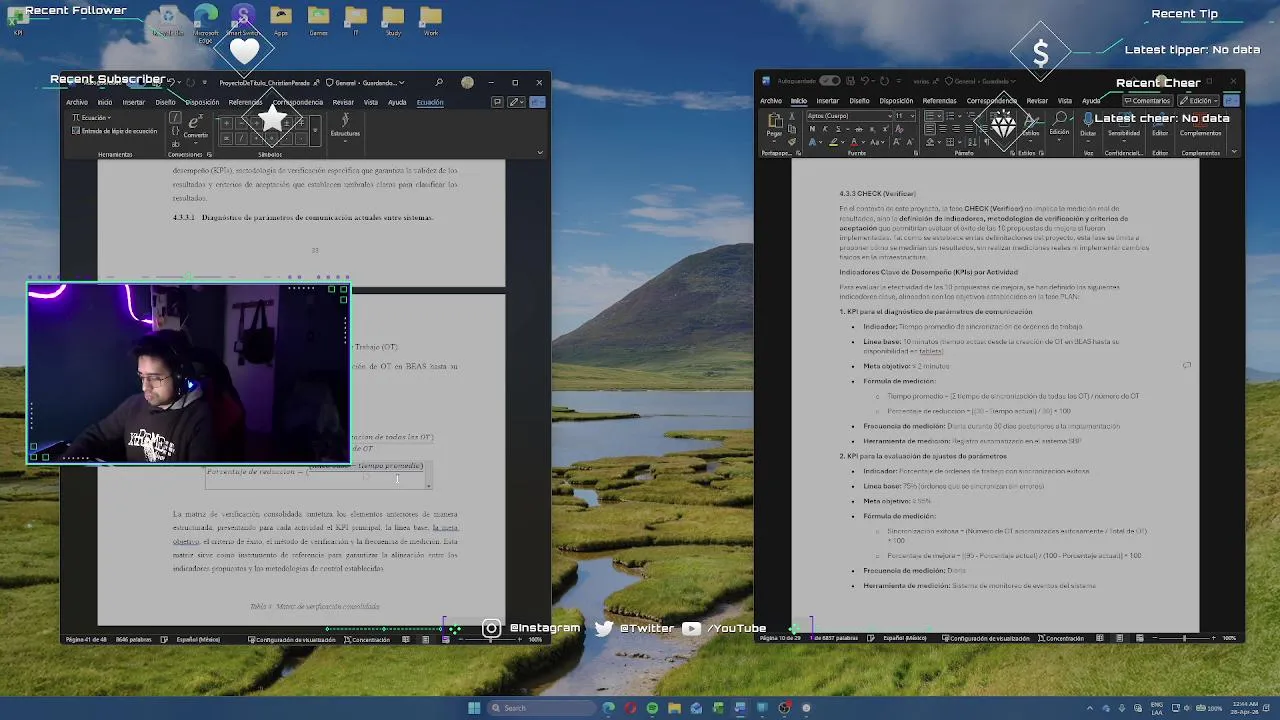
Task: Open the Ecuación dropdown in Herramientas
Action: (92, 118)
